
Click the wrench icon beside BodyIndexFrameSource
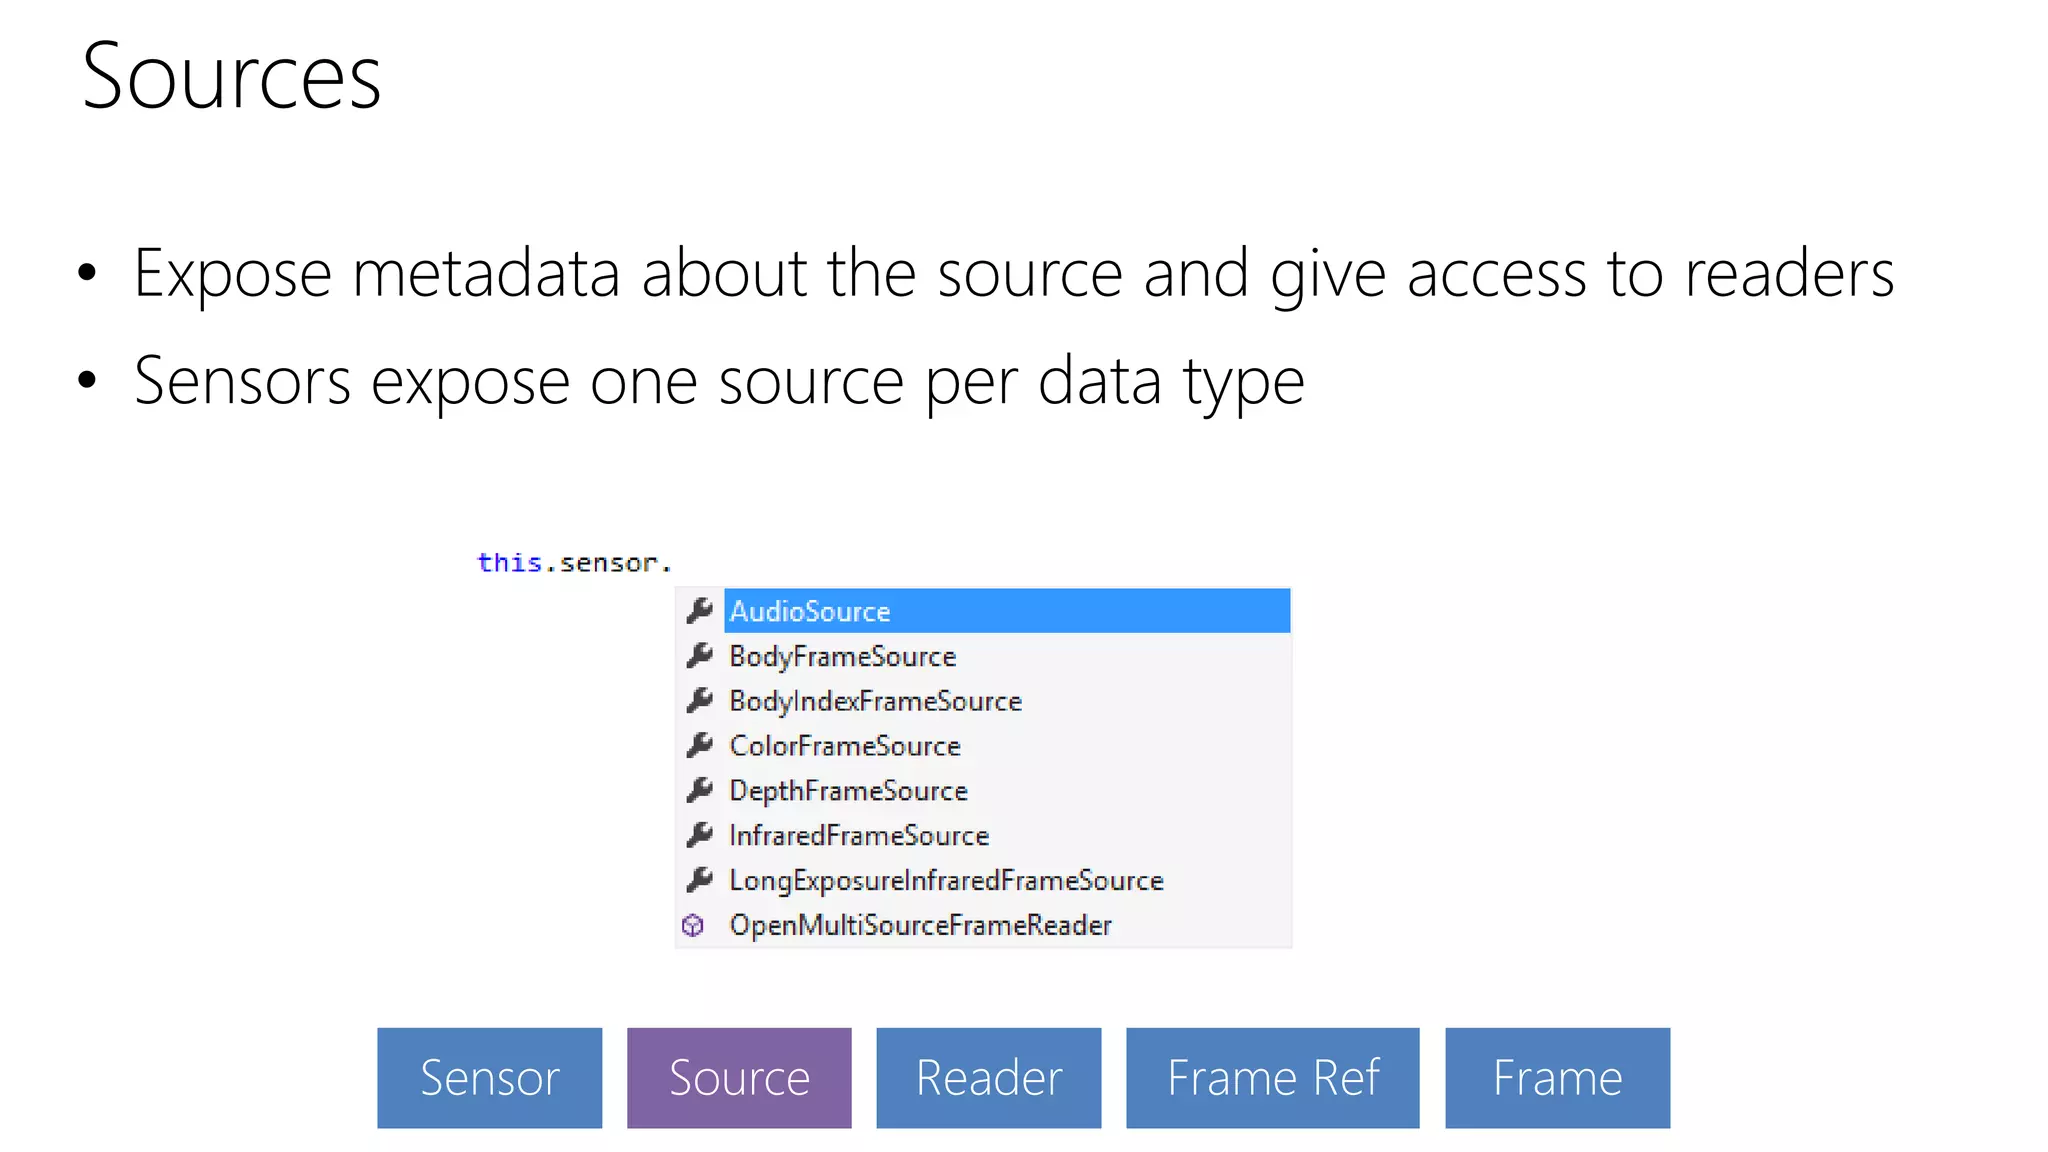click(x=700, y=700)
